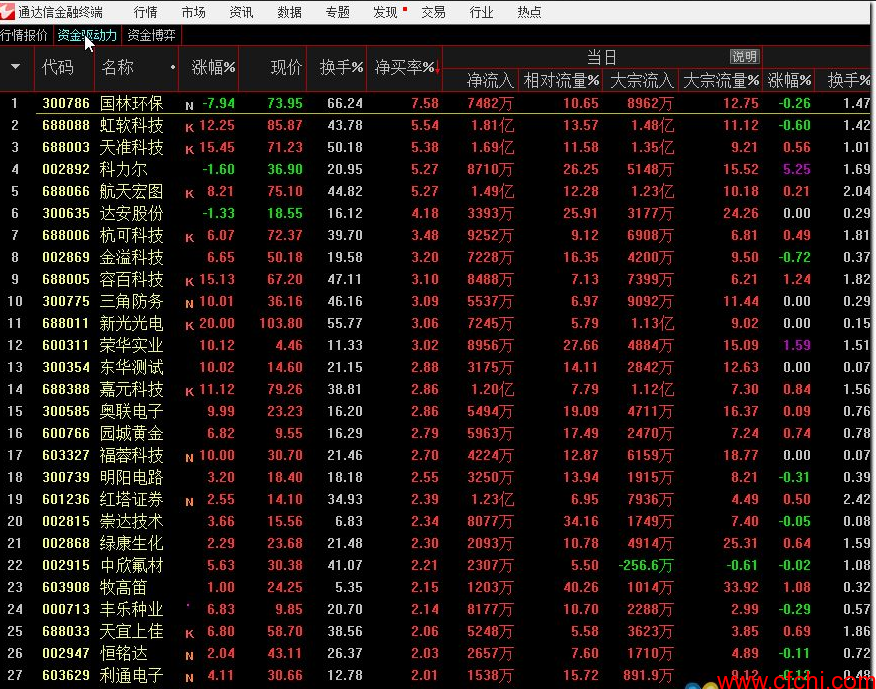
Task: Click block inflow value -256.6万
Action: tap(645, 566)
